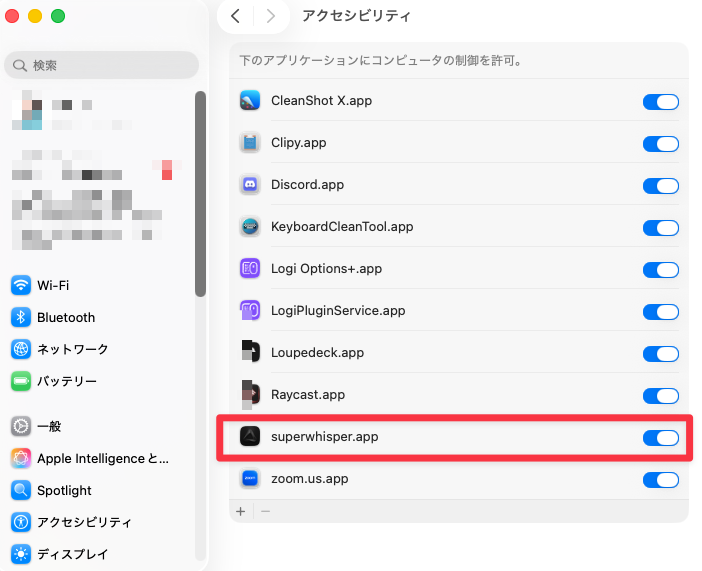Select ネットワーク in the sidebar
Viewport: 702px width, 571px height.
pyautogui.click(x=73, y=349)
